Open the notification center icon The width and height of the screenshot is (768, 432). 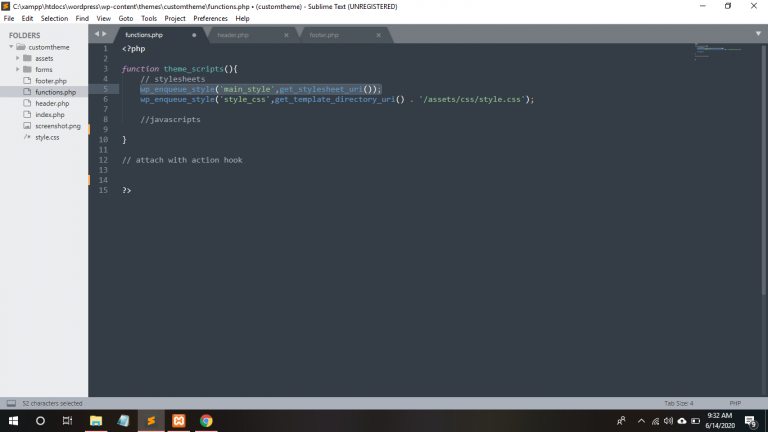pyautogui.click(x=750, y=421)
